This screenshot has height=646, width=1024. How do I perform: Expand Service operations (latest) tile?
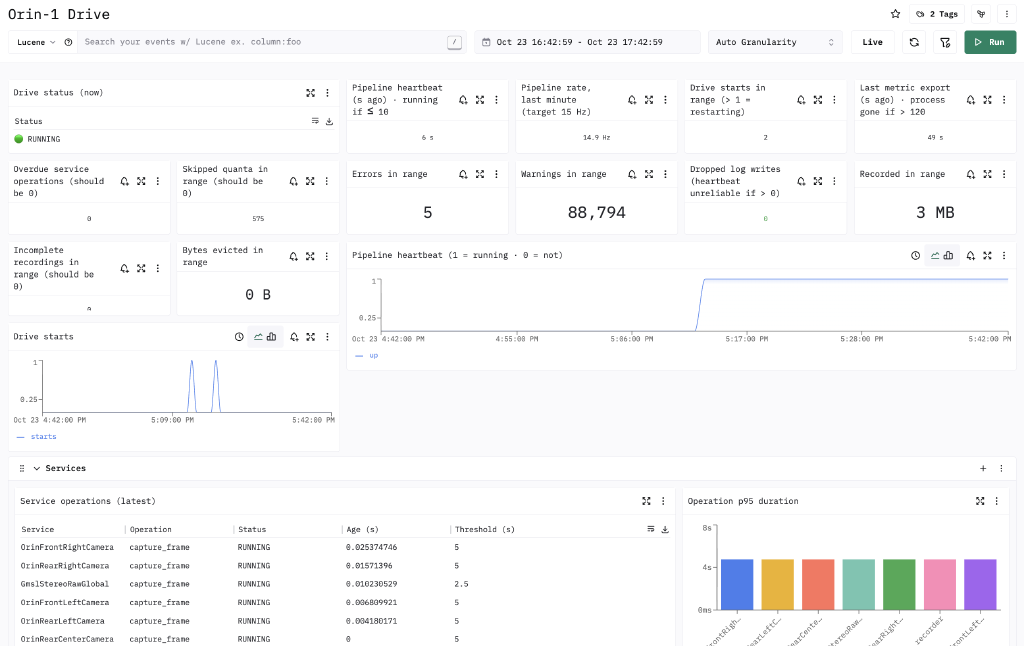647,501
